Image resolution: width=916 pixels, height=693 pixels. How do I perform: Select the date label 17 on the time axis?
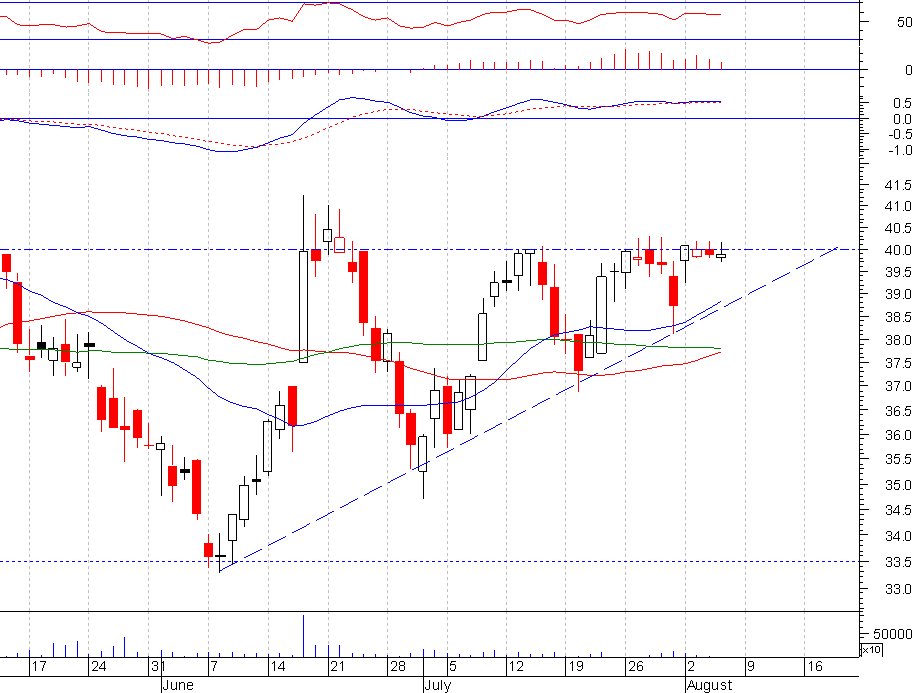point(39,667)
